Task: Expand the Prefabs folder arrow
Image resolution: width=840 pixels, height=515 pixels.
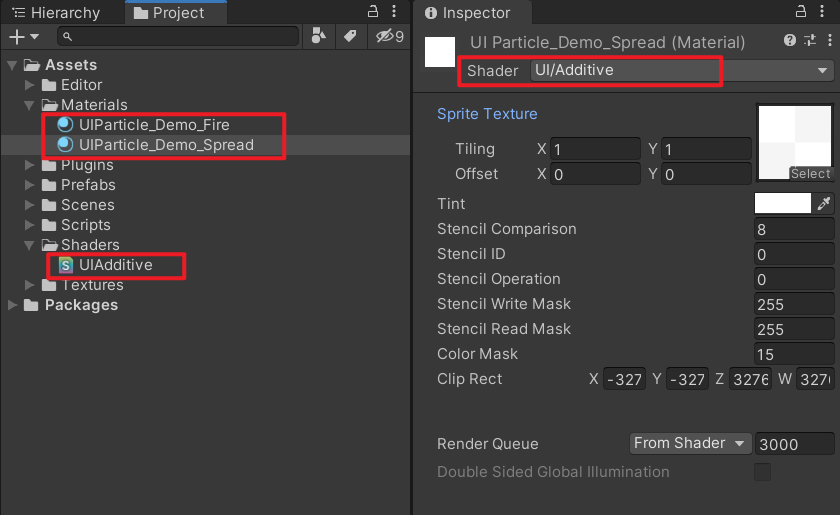Action: pyautogui.click(x=29, y=185)
